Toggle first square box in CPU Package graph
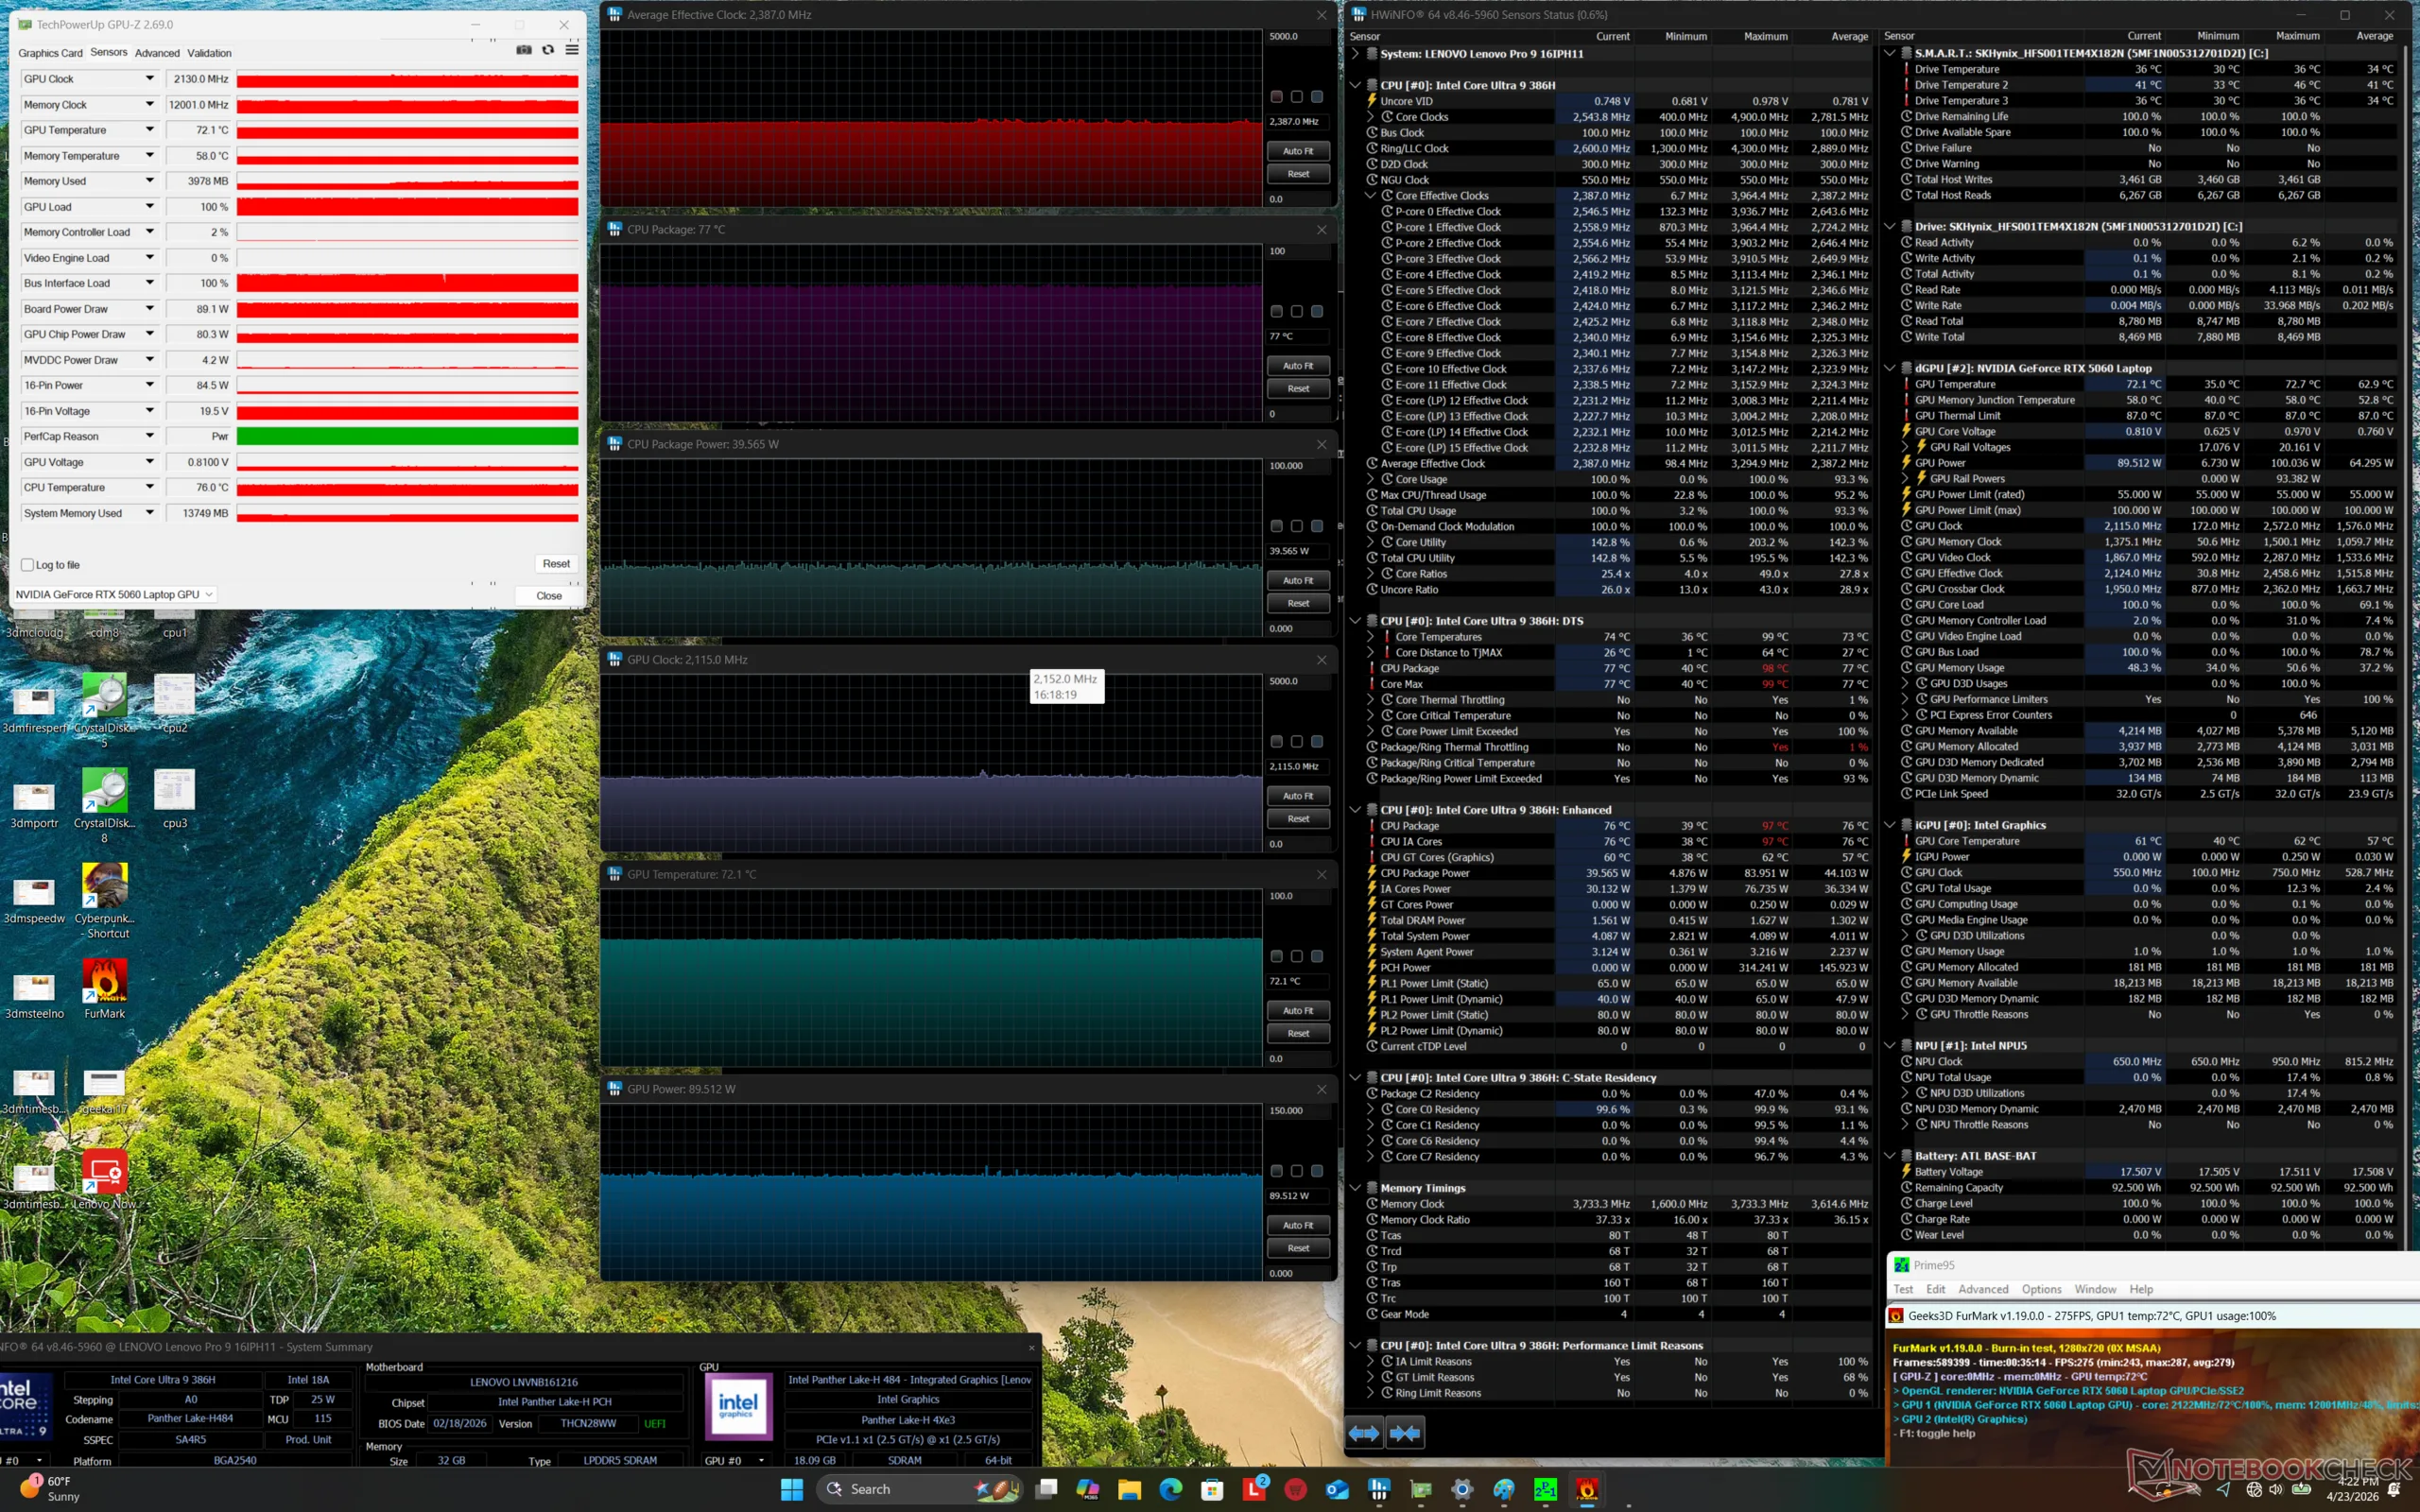Screen dimensions: 2420x1512 pyautogui.click(x=1276, y=311)
